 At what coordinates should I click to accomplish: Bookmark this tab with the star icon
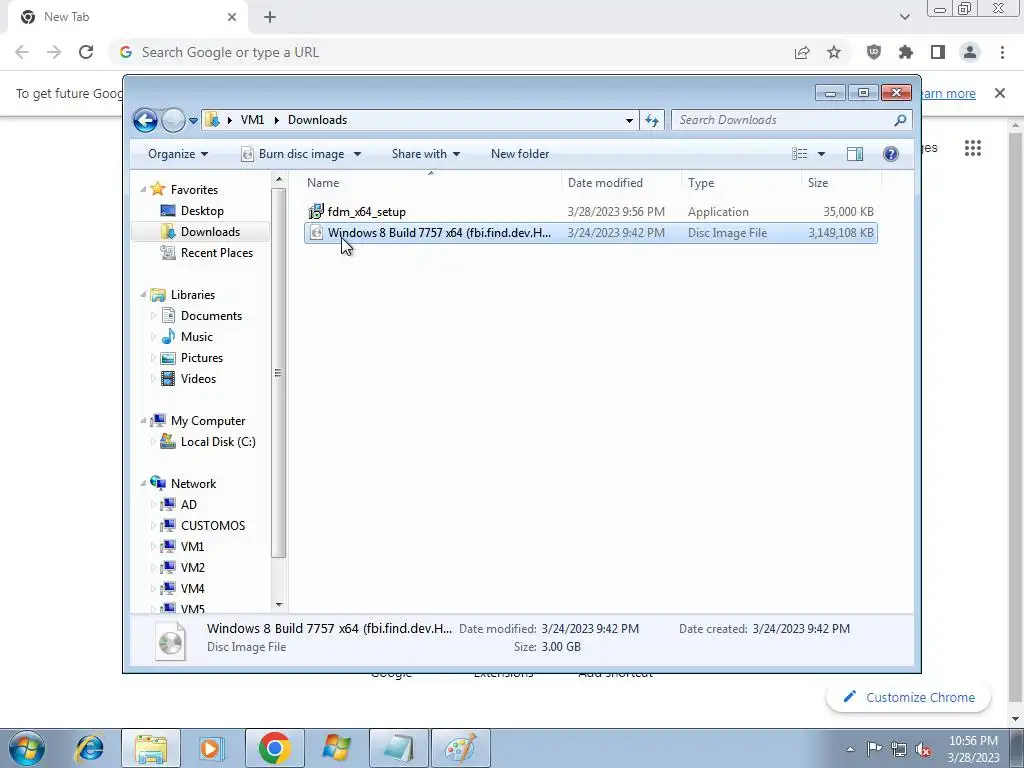click(x=834, y=52)
